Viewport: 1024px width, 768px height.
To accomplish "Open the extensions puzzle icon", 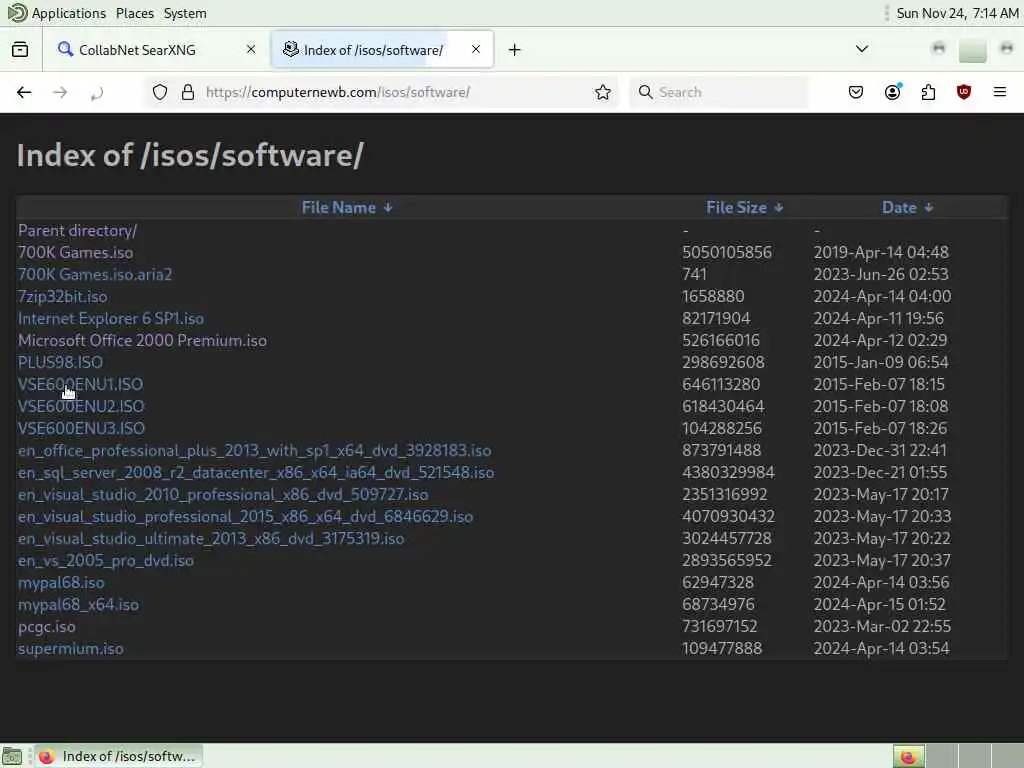I will click(x=928, y=92).
